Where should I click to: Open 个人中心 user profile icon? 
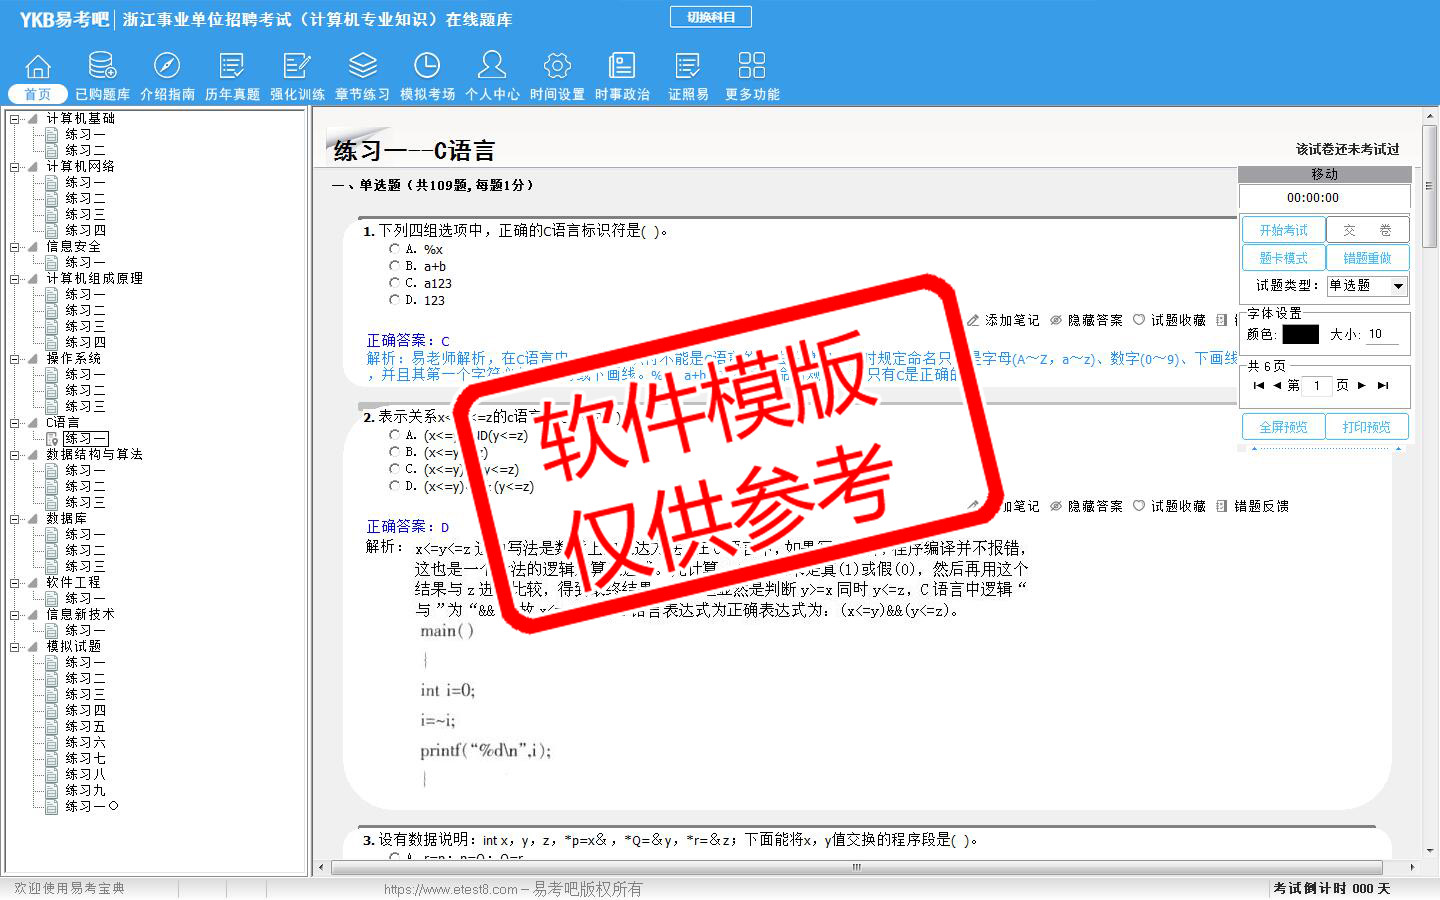492,67
